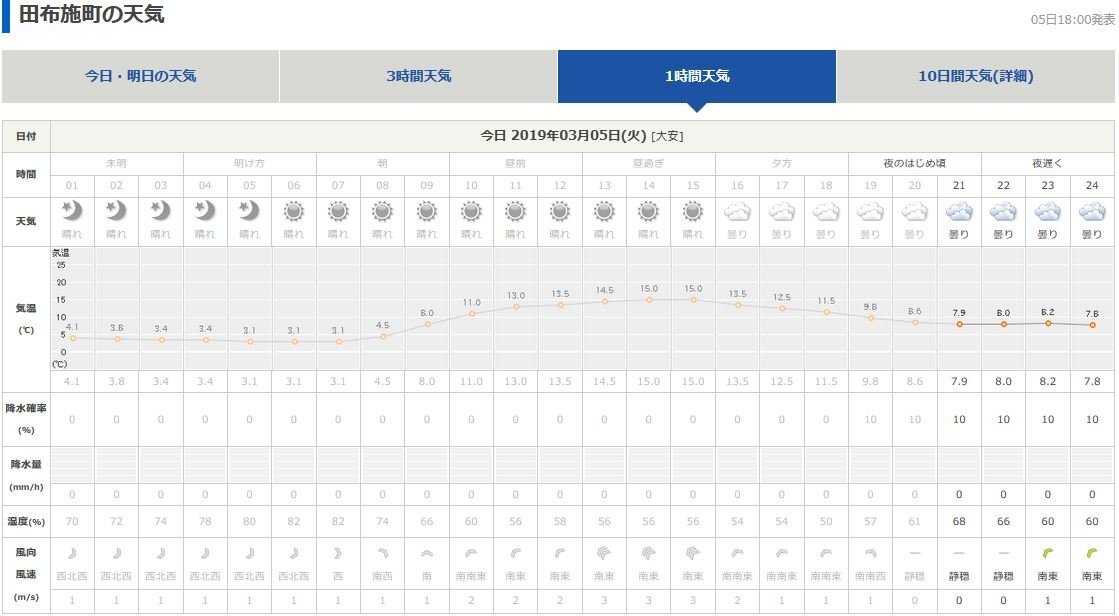Click the moon weather icon for hour 03
Screen dimensions: 1119x616
click(161, 211)
